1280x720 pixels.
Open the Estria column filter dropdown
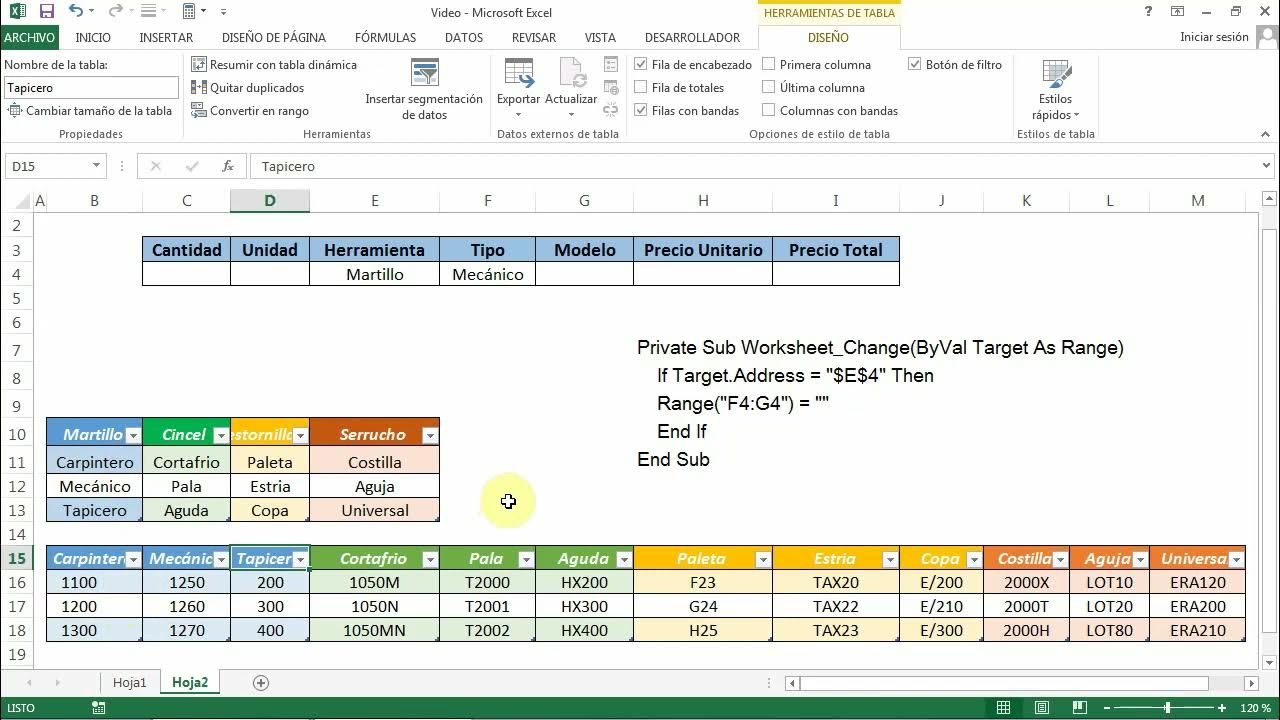pyautogui.click(x=890, y=559)
